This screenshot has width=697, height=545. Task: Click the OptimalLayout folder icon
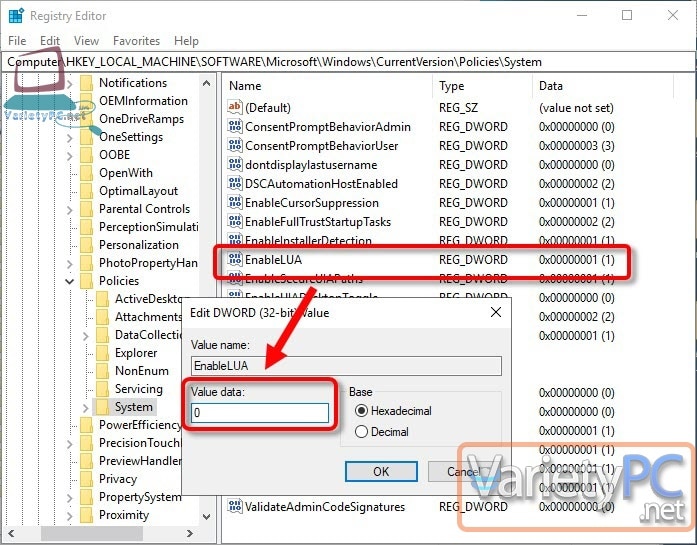[x=86, y=191]
